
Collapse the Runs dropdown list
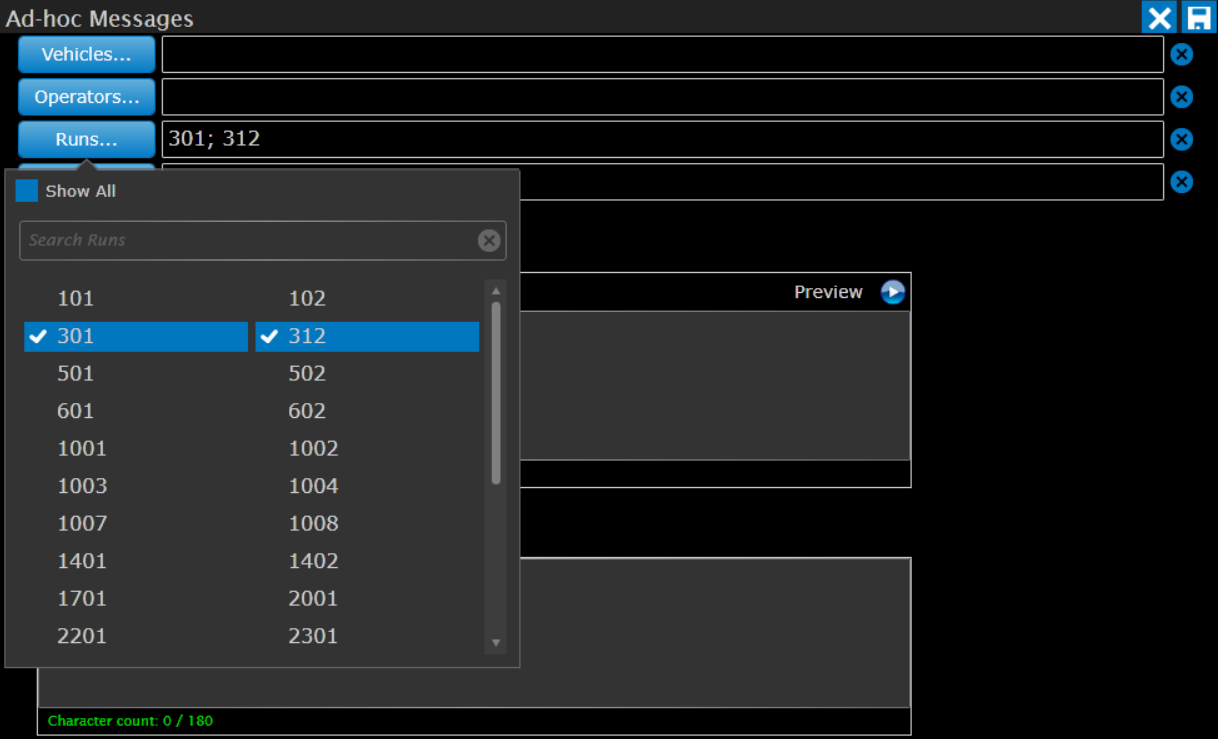86,139
